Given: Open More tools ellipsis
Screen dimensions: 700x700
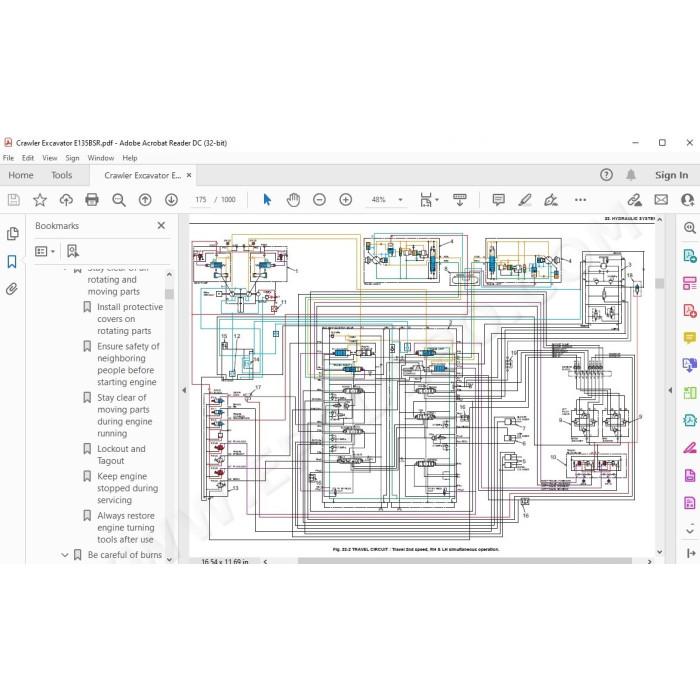Looking at the screenshot, I should click(580, 200).
